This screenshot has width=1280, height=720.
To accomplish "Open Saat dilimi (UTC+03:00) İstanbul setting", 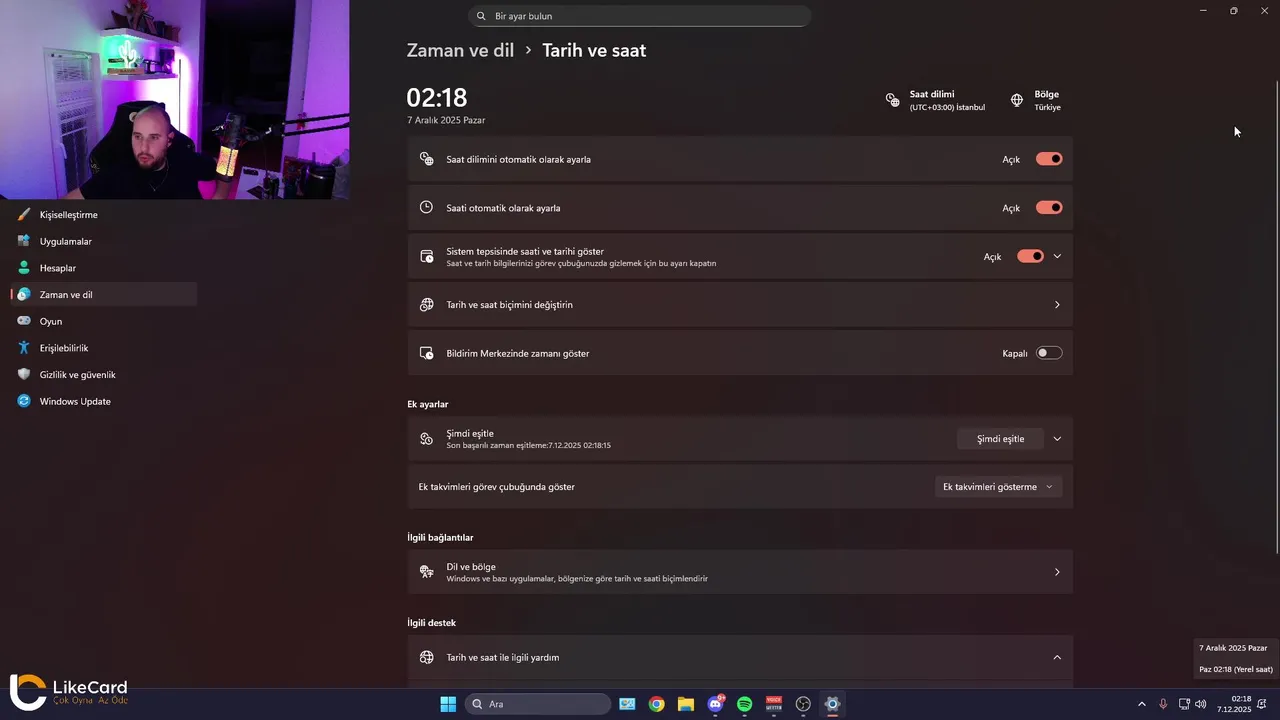I will 936,100.
